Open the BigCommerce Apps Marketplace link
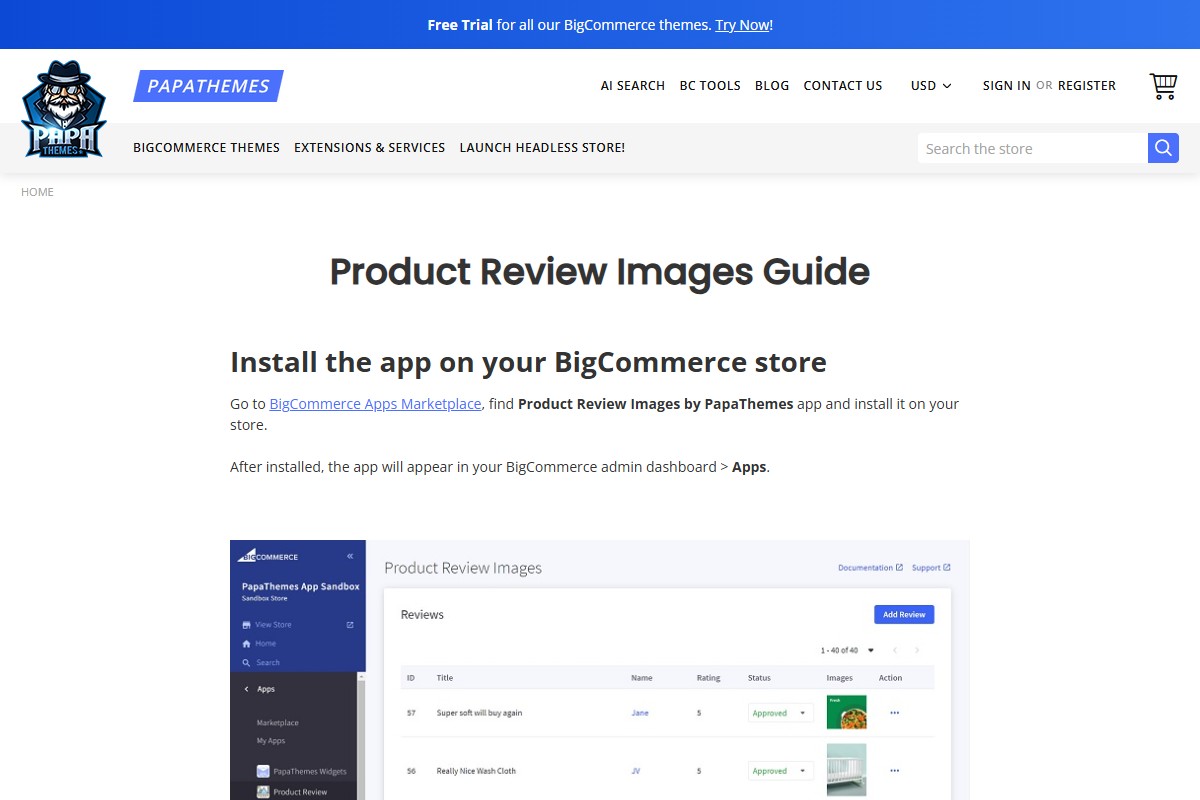 (375, 403)
